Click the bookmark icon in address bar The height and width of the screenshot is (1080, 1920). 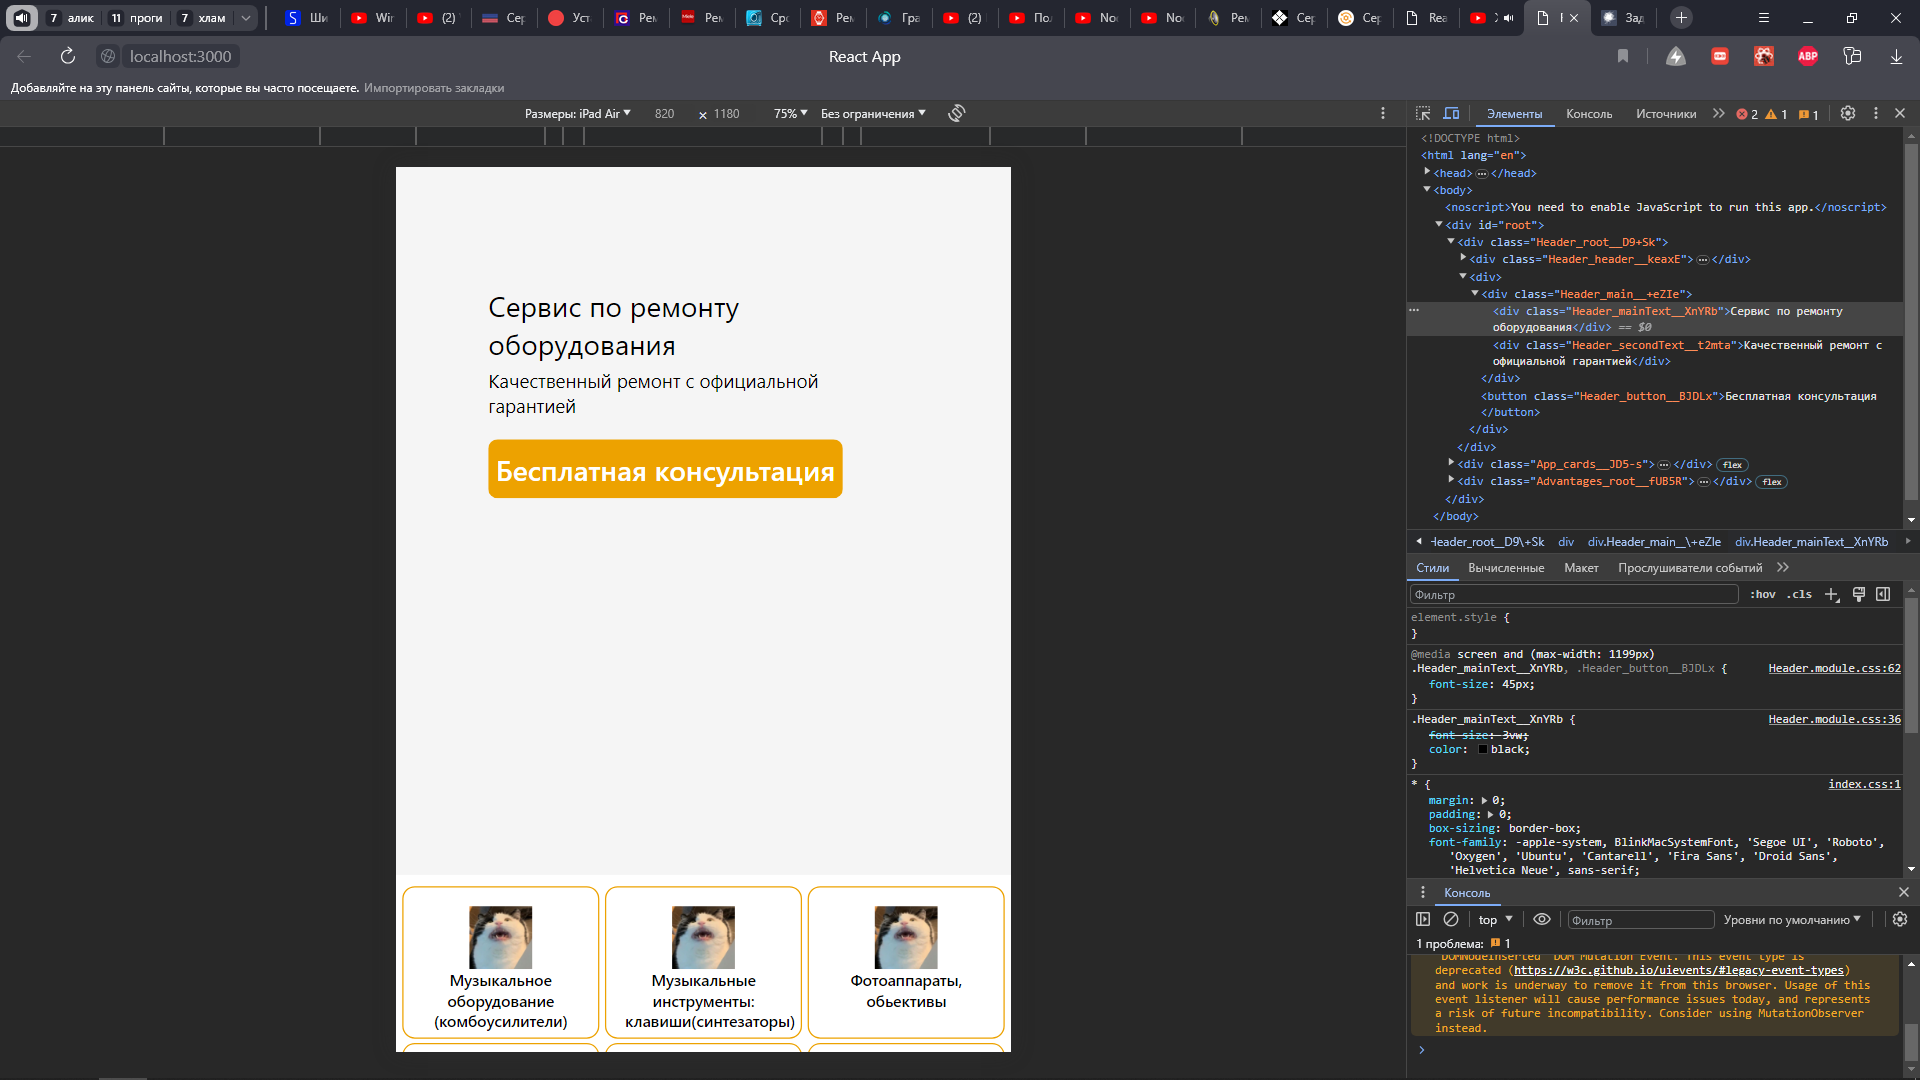pos(1623,56)
